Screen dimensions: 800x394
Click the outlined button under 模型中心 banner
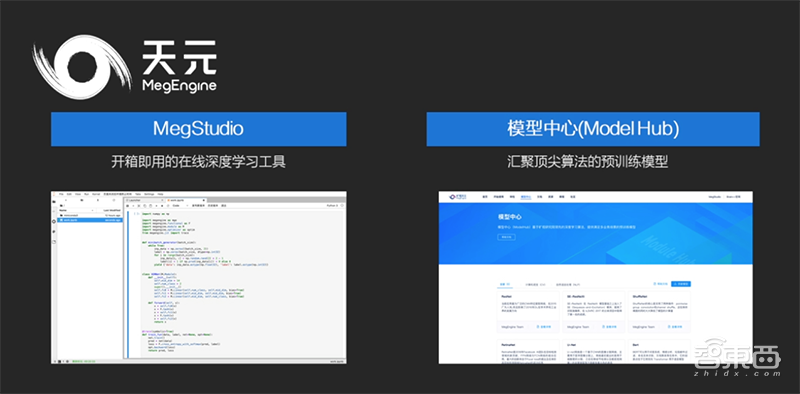pyautogui.click(x=506, y=237)
